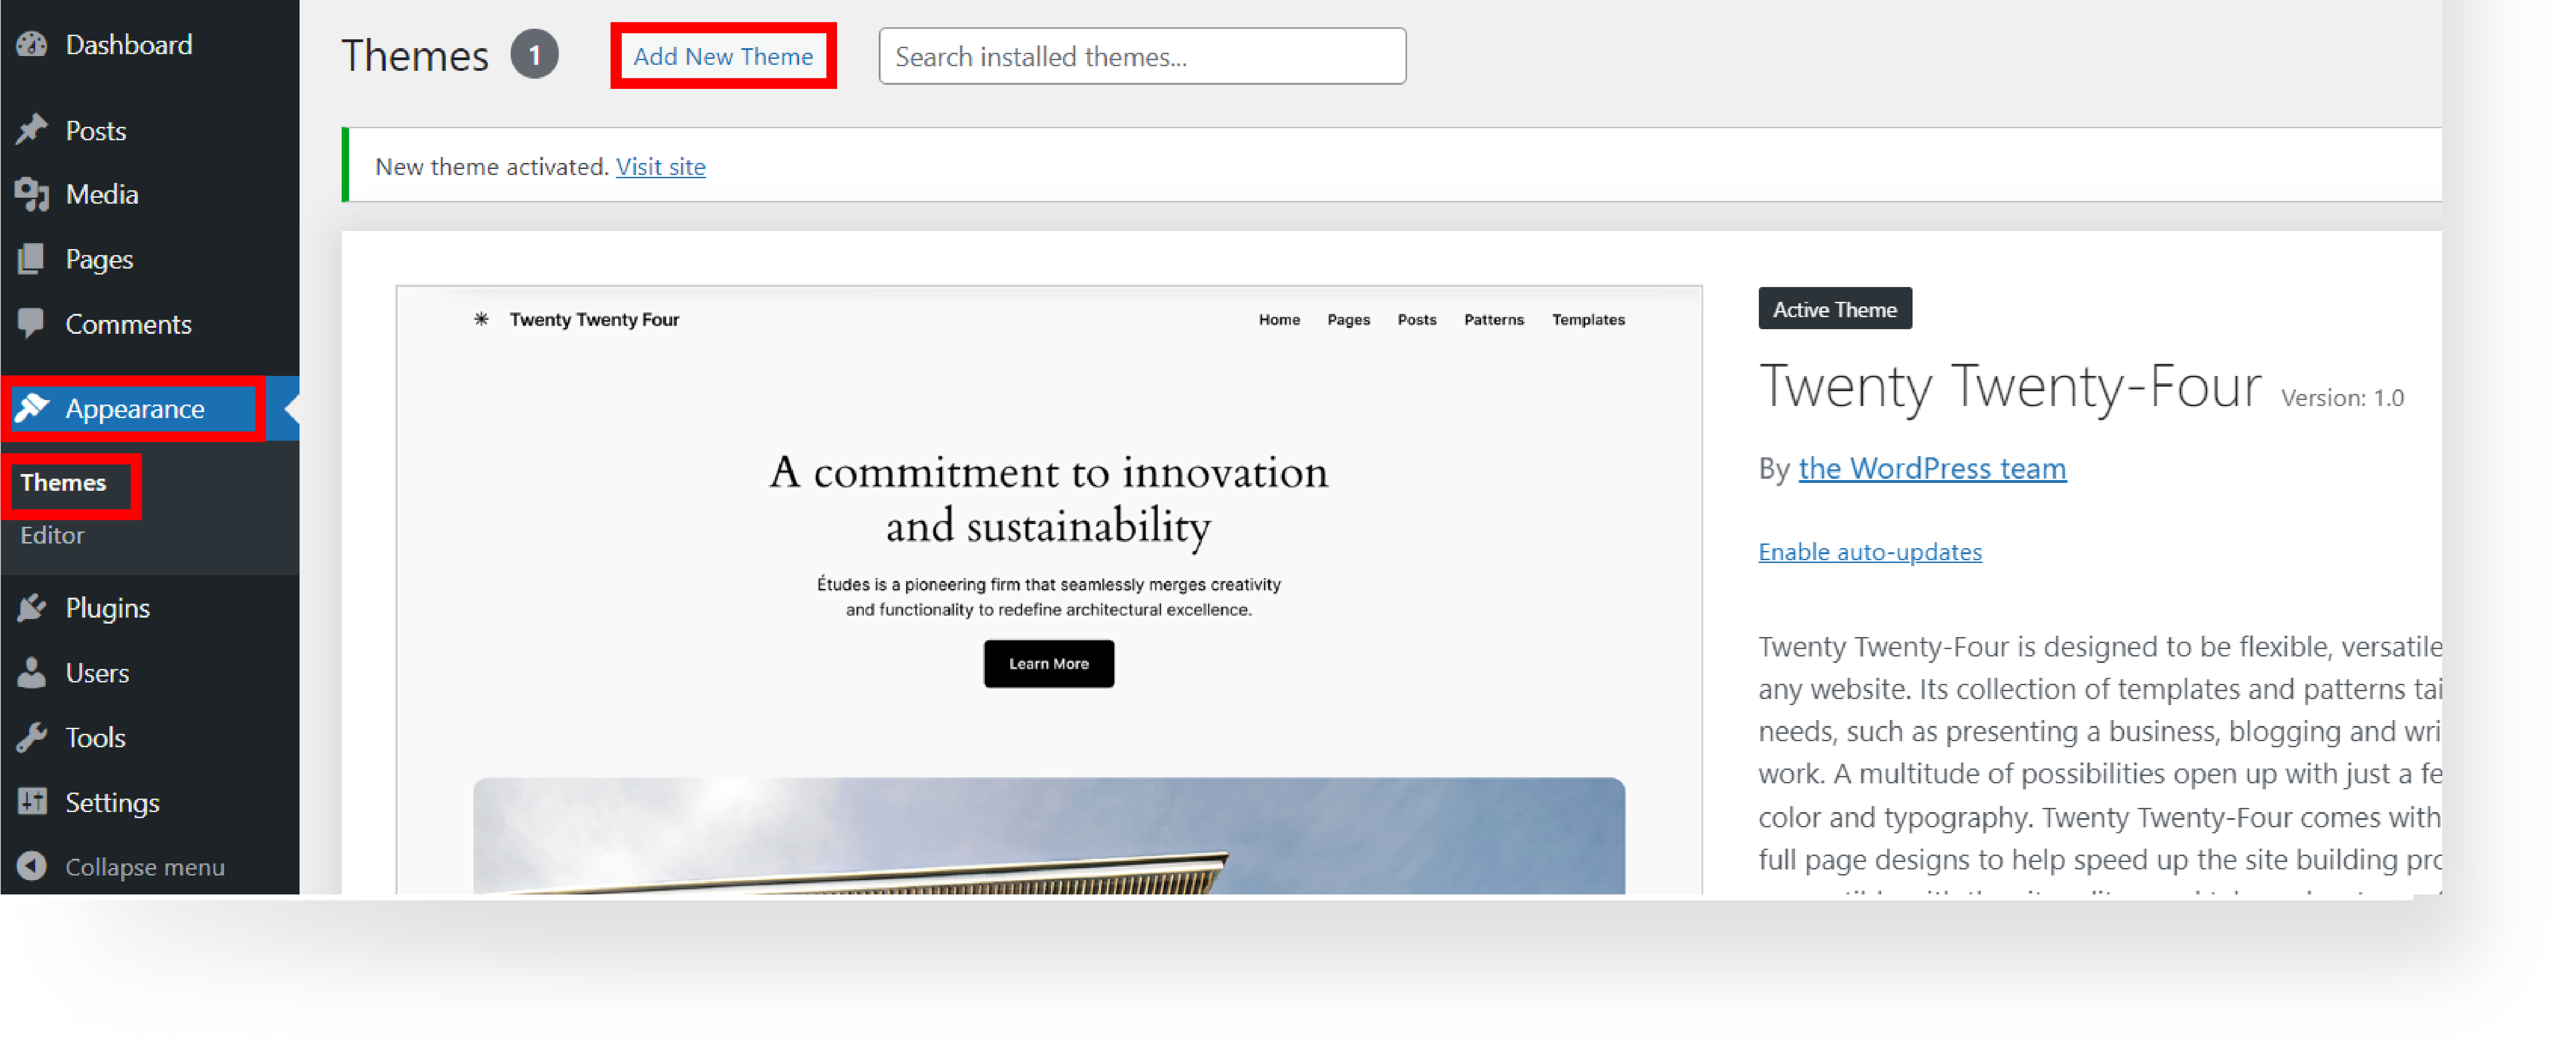
Task: Click Add New Theme button
Action: pyautogui.click(x=723, y=56)
